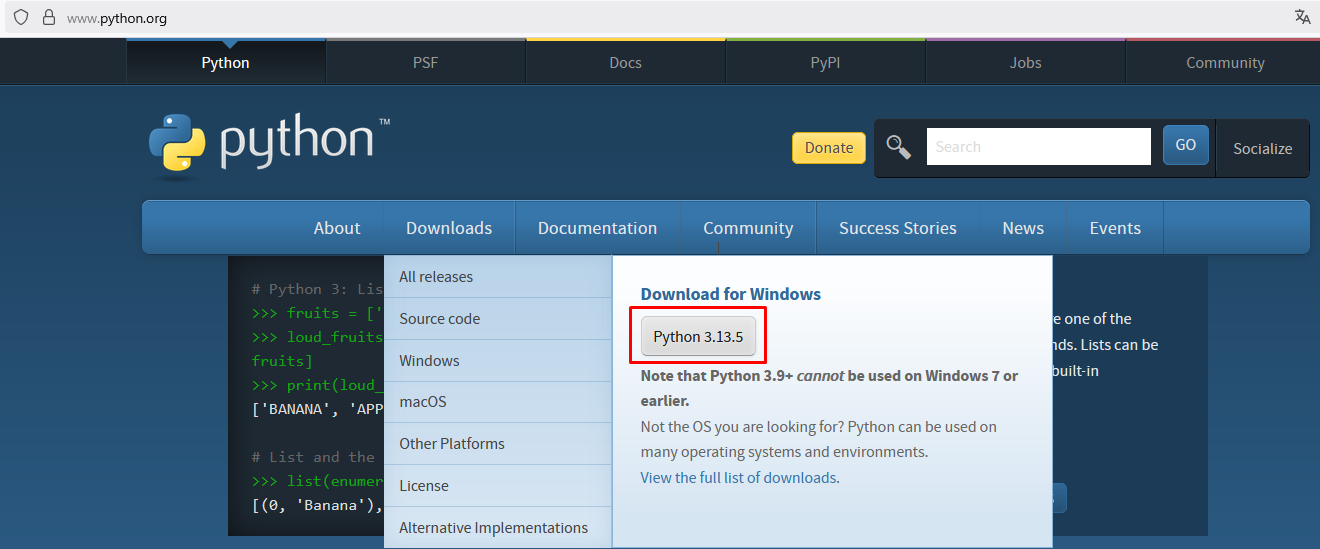Download Python 3.13.5 for Windows
The image size is (1320, 549).
click(698, 337)
